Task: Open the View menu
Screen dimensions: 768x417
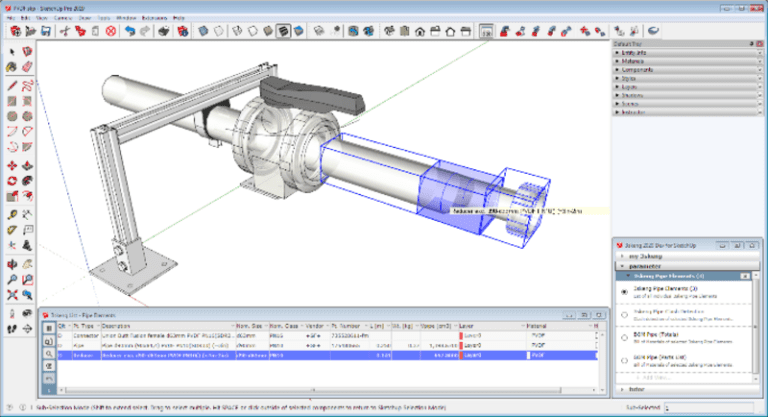Action: click(x=42, y=18)
